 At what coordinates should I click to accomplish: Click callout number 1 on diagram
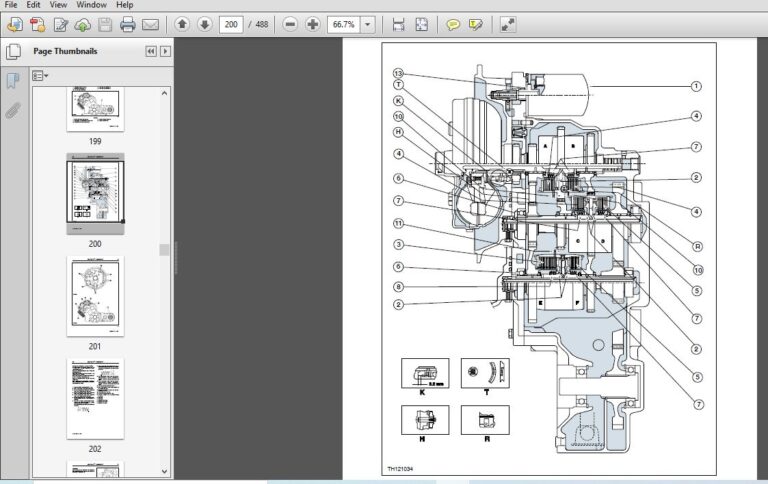(x=696, y=86)
